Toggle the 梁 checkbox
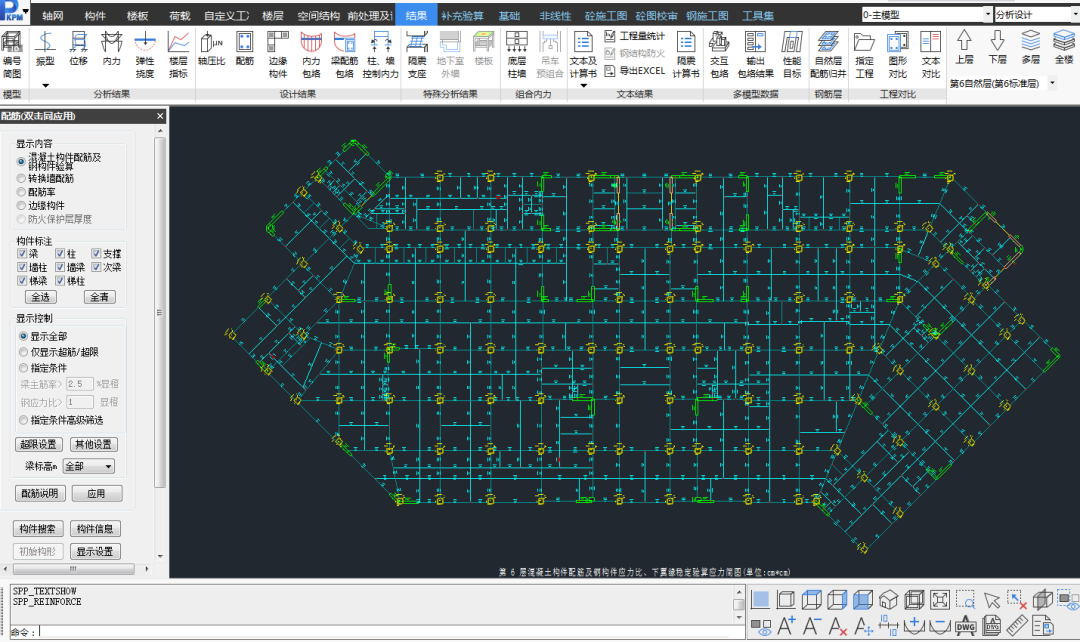The image size is (1080, 642). (x=22, y=253)
